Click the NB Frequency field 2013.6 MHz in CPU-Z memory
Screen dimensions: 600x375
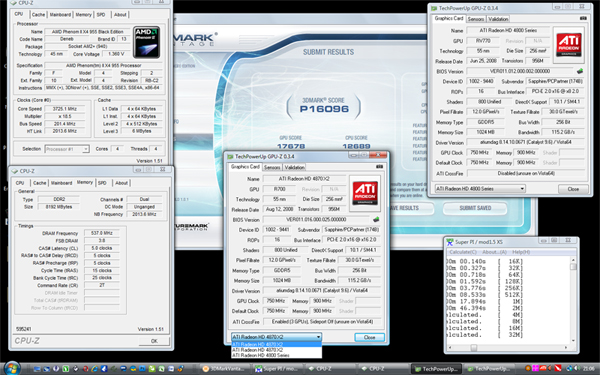[x=144, y=214]
